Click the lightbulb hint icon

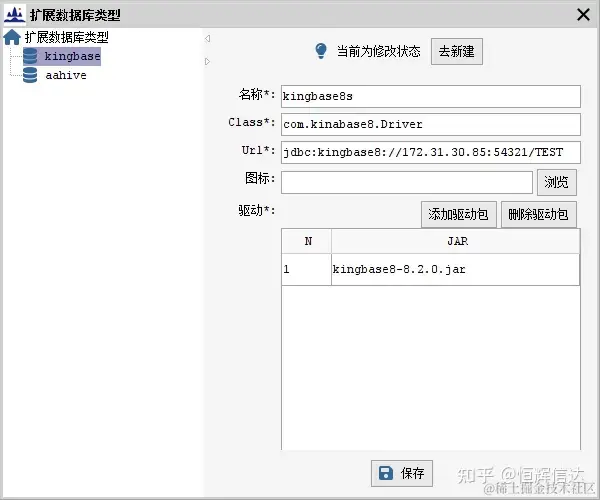[x=321, y=50]
